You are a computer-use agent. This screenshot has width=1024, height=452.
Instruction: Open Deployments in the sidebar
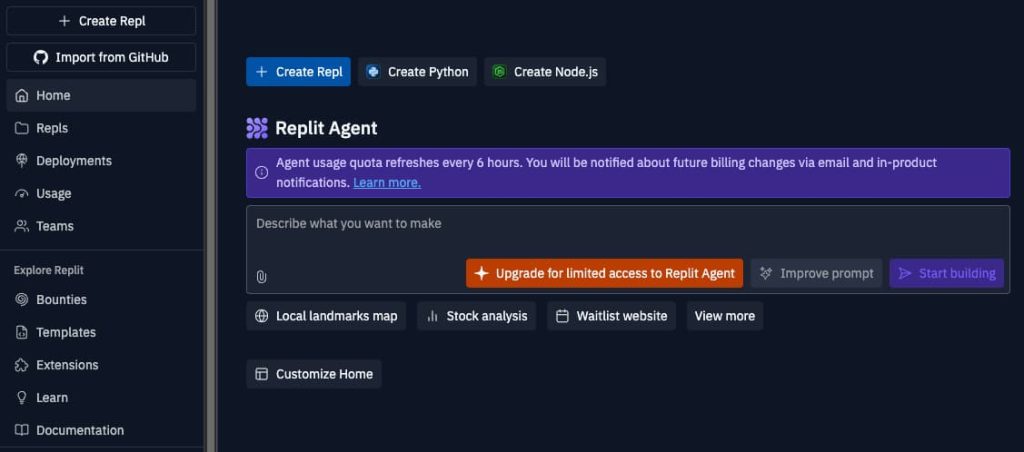click(x=73, y=161)
